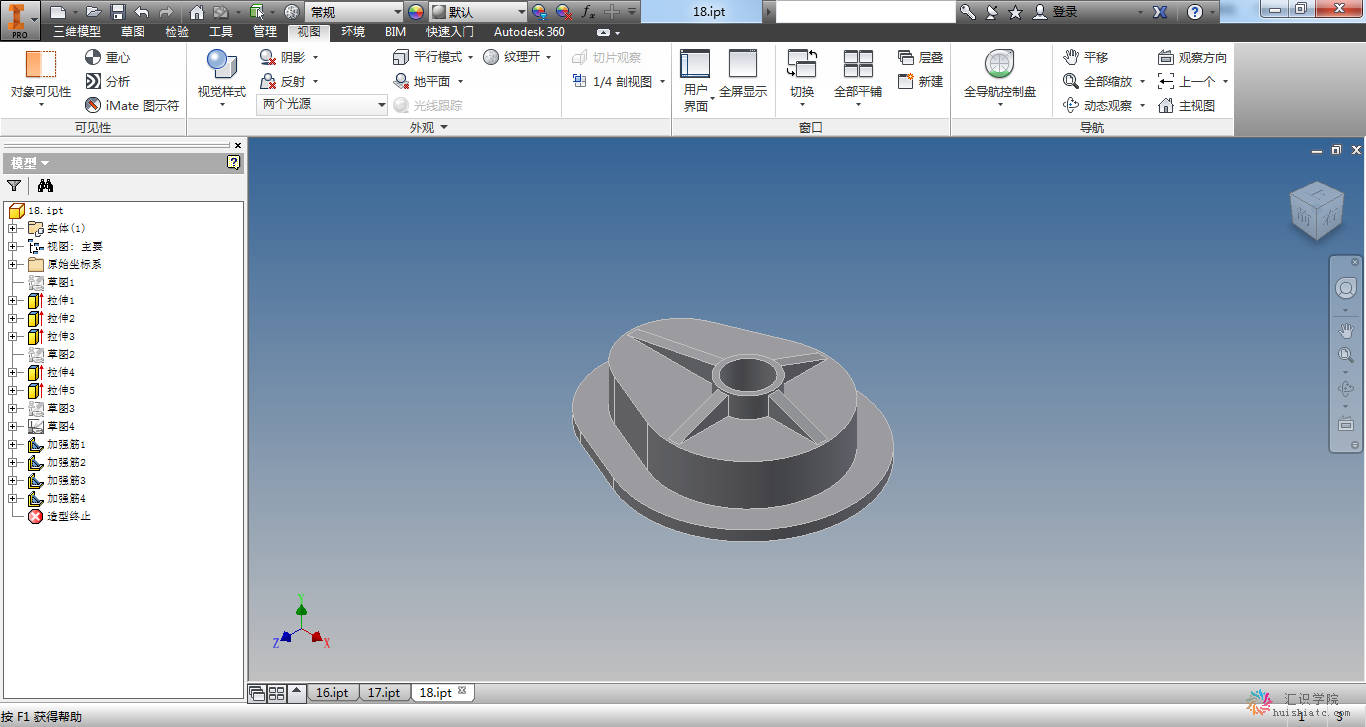Screen dimensions: 1366x727
Task: Click the 层叠 cascade windows icon
Action: click(906, 57)
